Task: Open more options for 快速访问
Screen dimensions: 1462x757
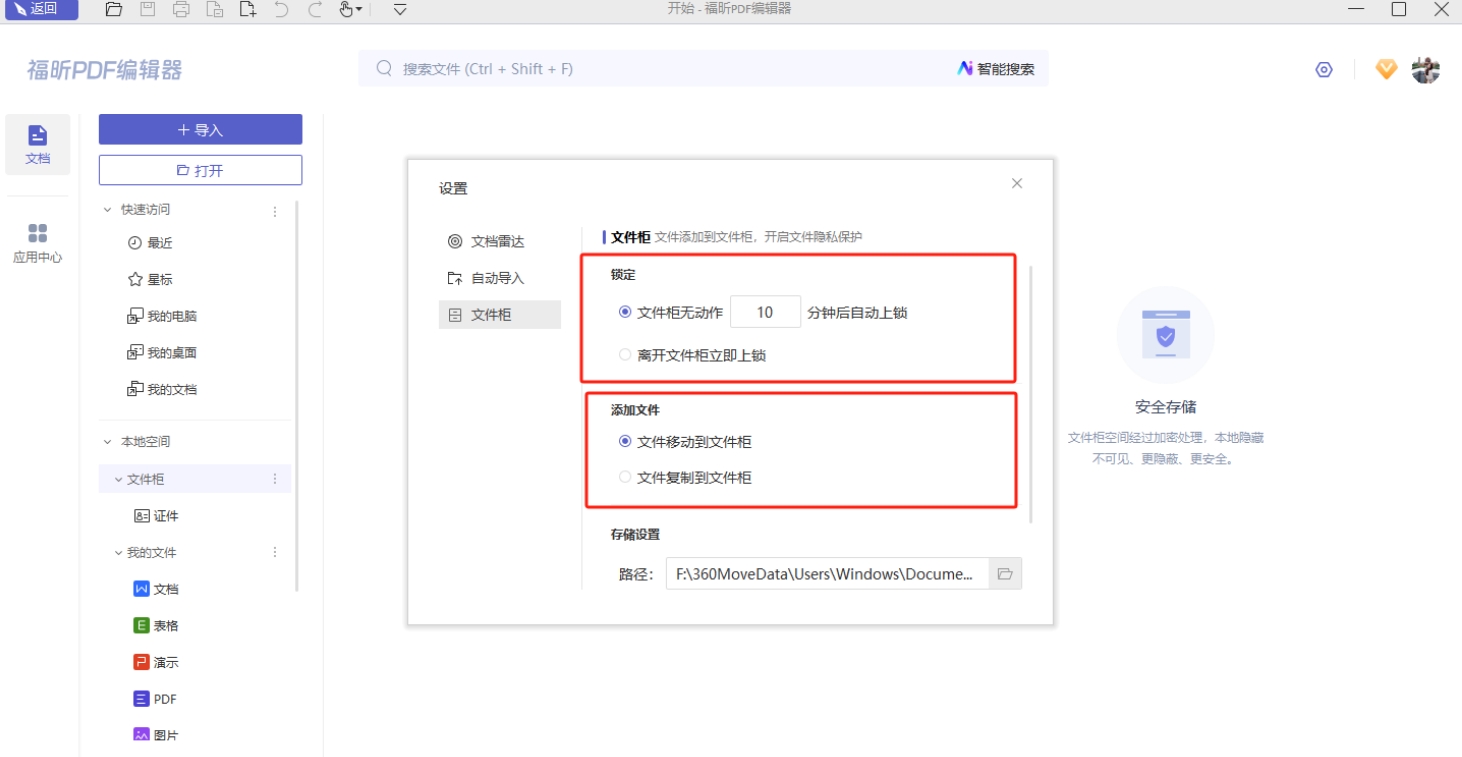Action: [275, 211]
